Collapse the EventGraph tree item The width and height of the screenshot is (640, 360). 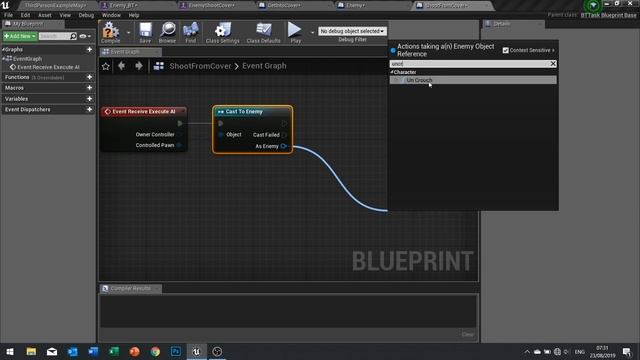pyautogui.click(x=4, y=59)
